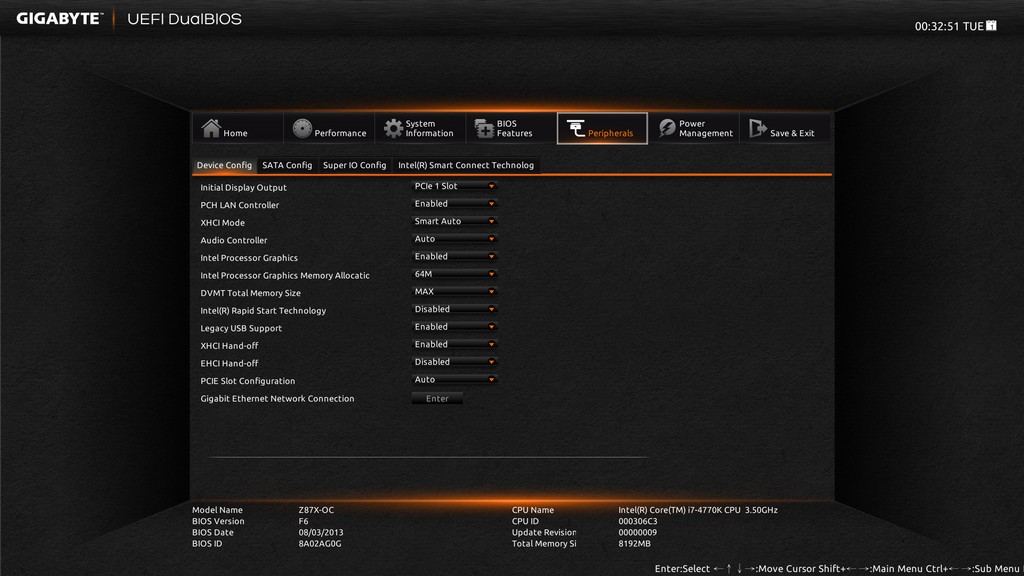Image resolution: width=1024 pixels, height=576 pixels.
Task: Select EHCI Hand-off label
Action: click(229, 364)
